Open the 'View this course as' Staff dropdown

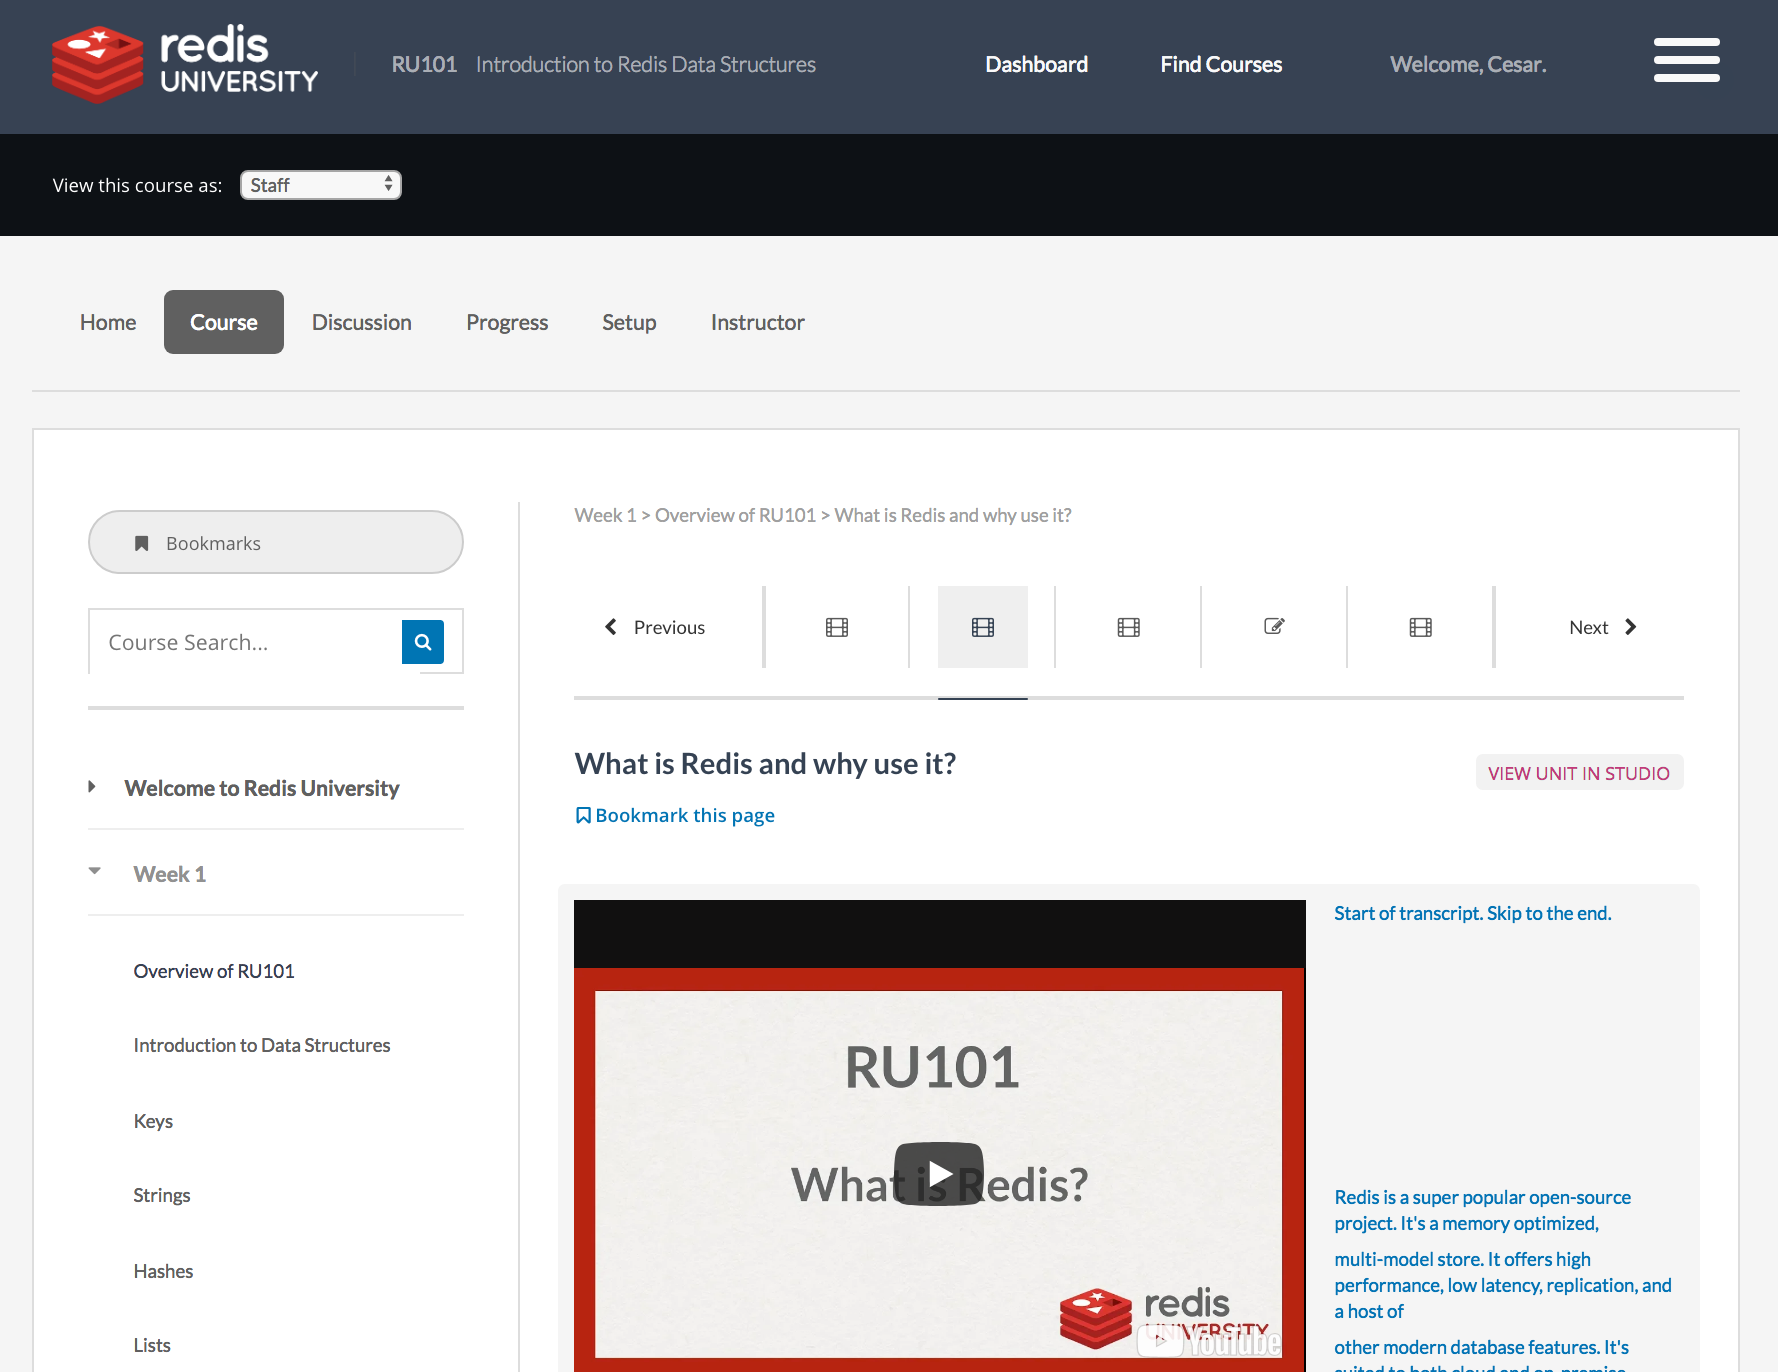(x=320, y=185)
